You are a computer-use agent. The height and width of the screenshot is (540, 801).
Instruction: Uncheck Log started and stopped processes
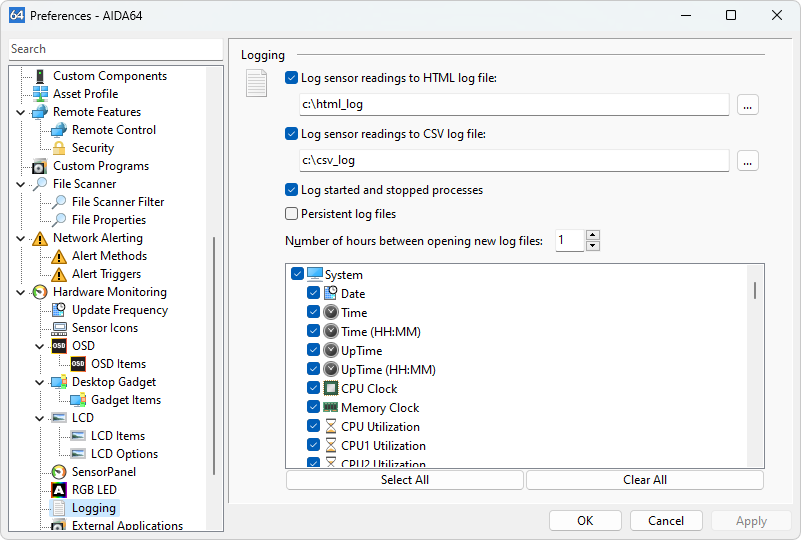(292, 190)
